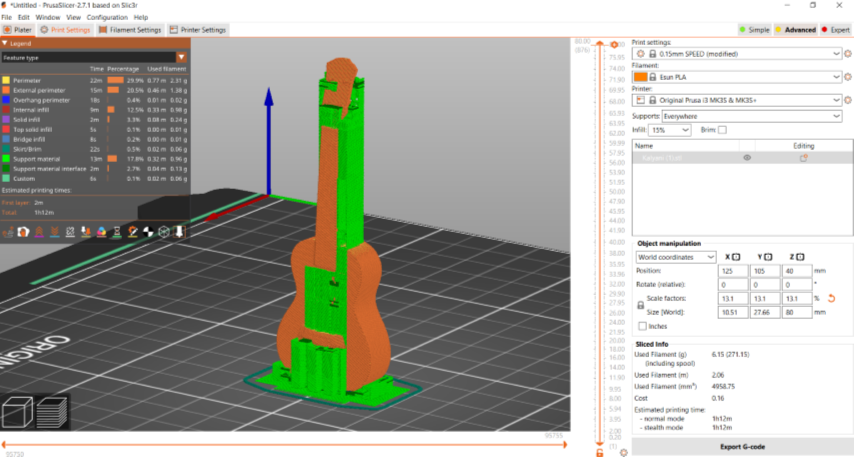
Task: Click the vertical layer slider top cog icon
Action: click(x=614, y=45)
